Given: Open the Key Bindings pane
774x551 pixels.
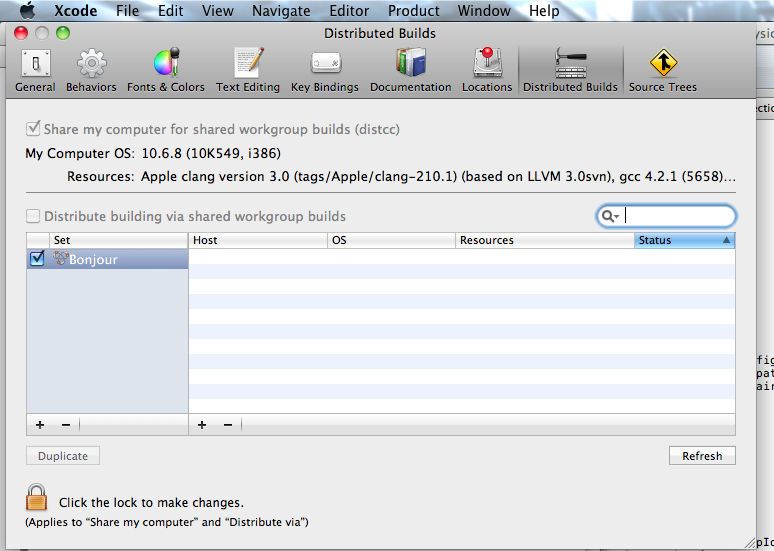Looking at the screenshot, I should pyautogui.click(x=325, y=70).
